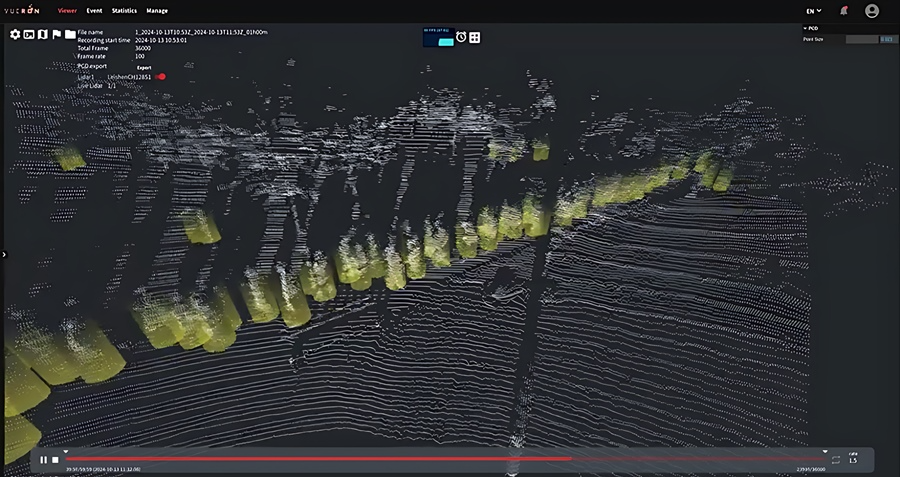
Task: Collapse the PCD panel section
Action: click(806, 28)
